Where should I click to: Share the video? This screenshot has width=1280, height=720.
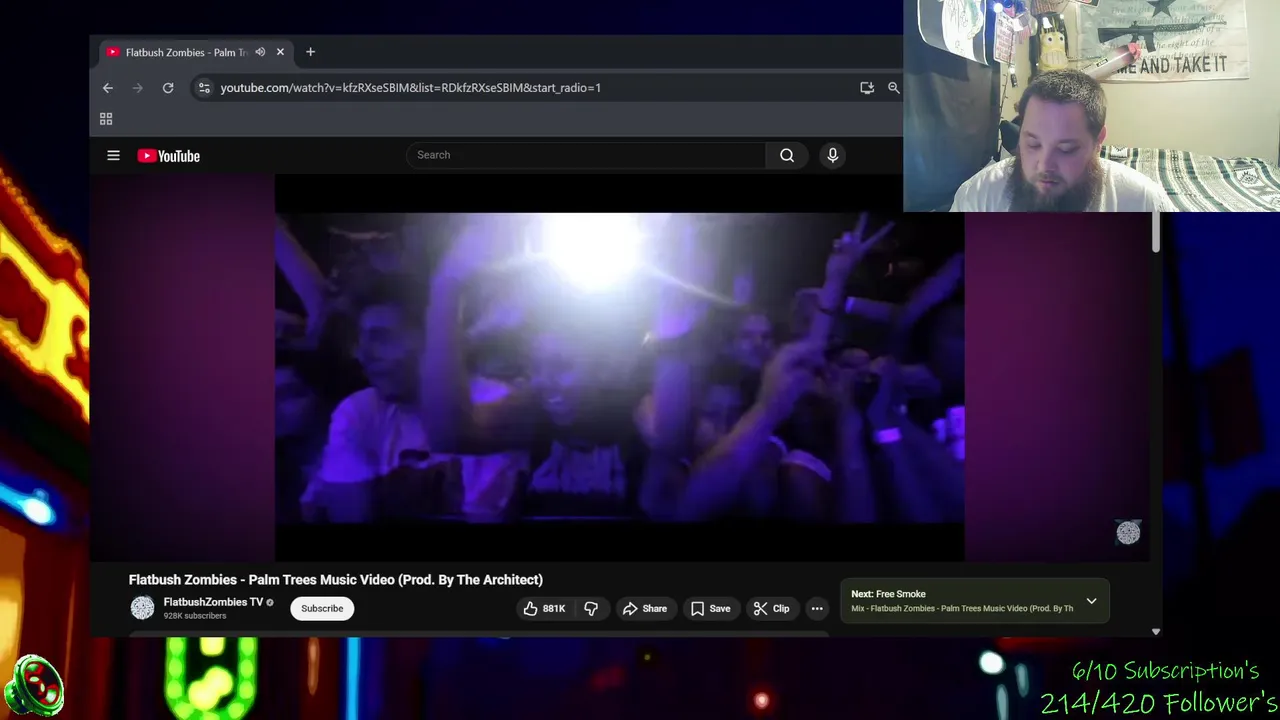(x=645, y=608)
